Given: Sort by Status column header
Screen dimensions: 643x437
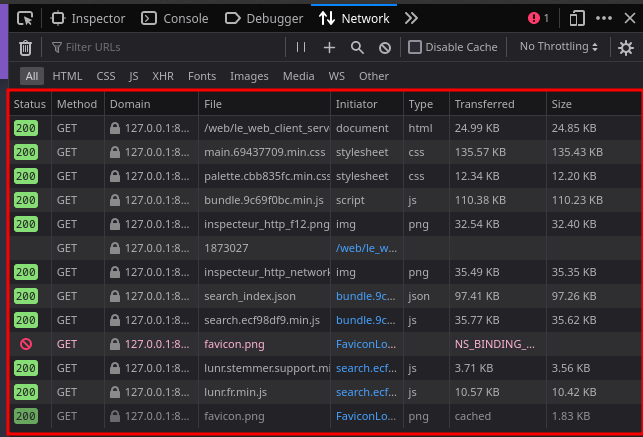Looking at the screenshot, I should click(x=30, y=104).
